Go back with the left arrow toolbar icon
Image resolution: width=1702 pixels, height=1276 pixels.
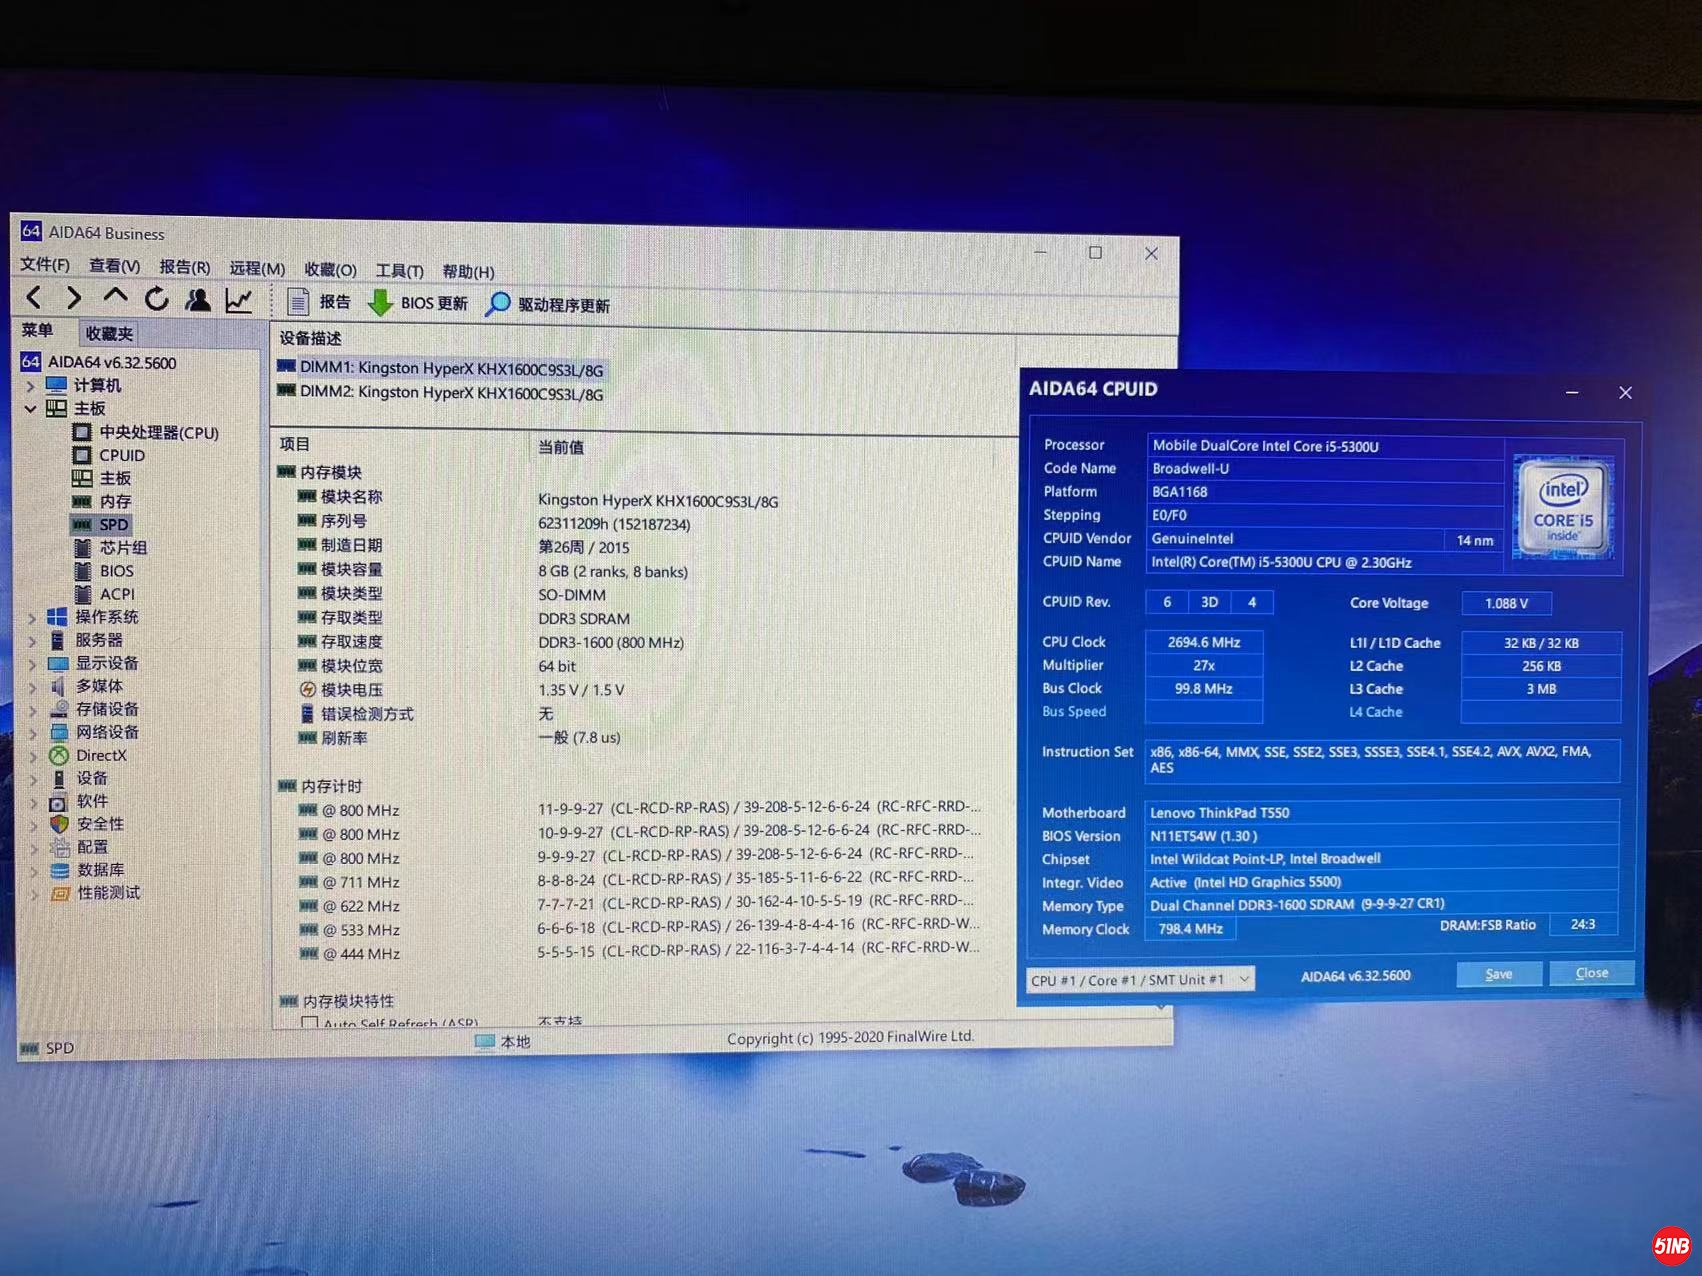coord(34,297)
